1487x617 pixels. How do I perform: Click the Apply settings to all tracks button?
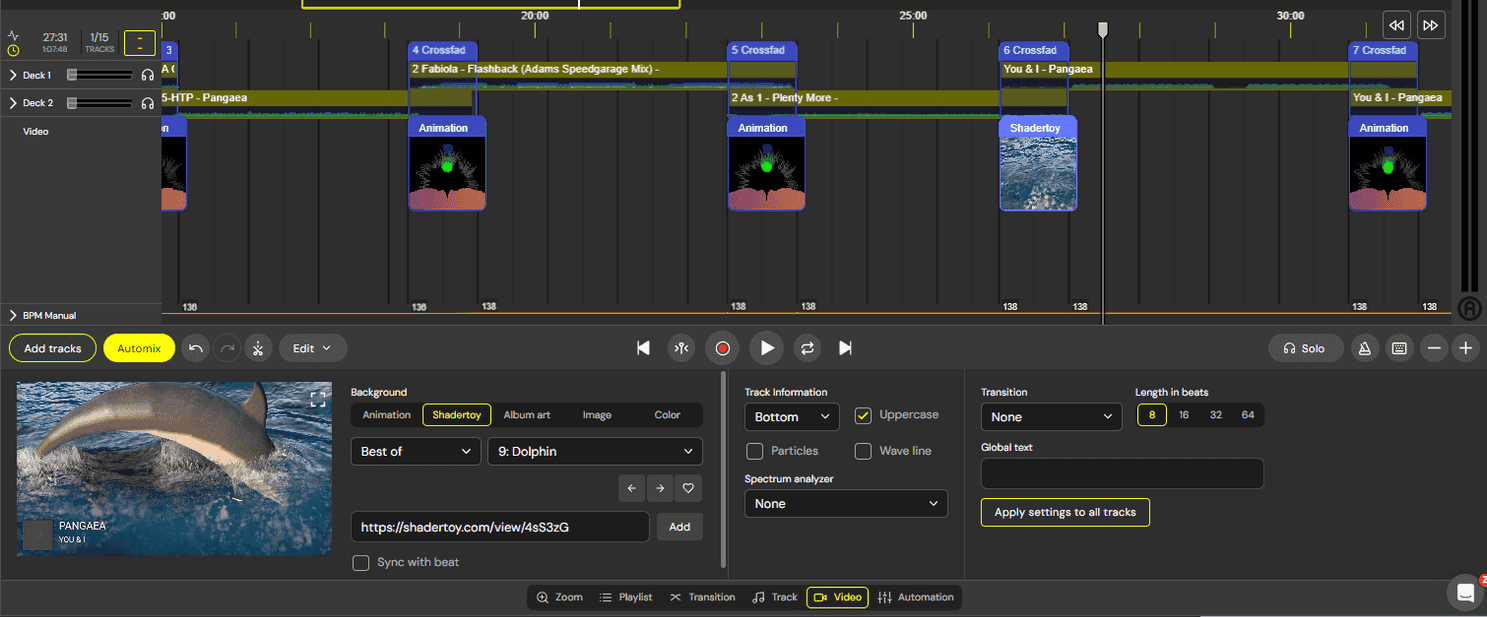1065,512
